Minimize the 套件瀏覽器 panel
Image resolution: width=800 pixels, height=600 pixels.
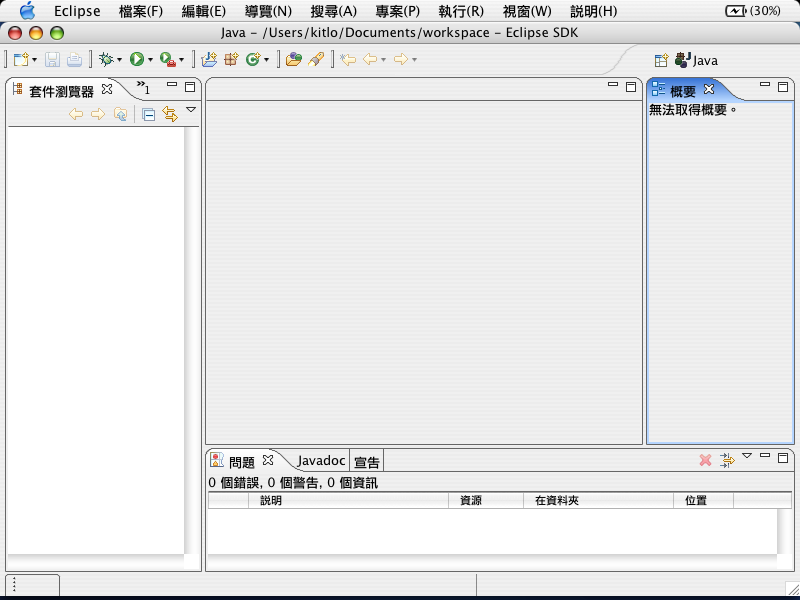click(x=172, y=85)
